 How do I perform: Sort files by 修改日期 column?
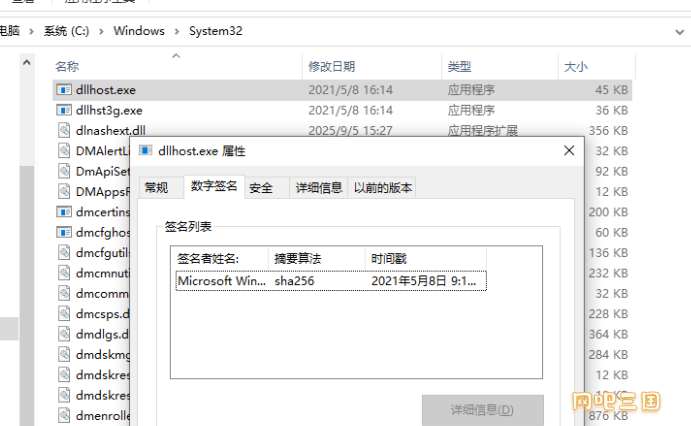372,67
